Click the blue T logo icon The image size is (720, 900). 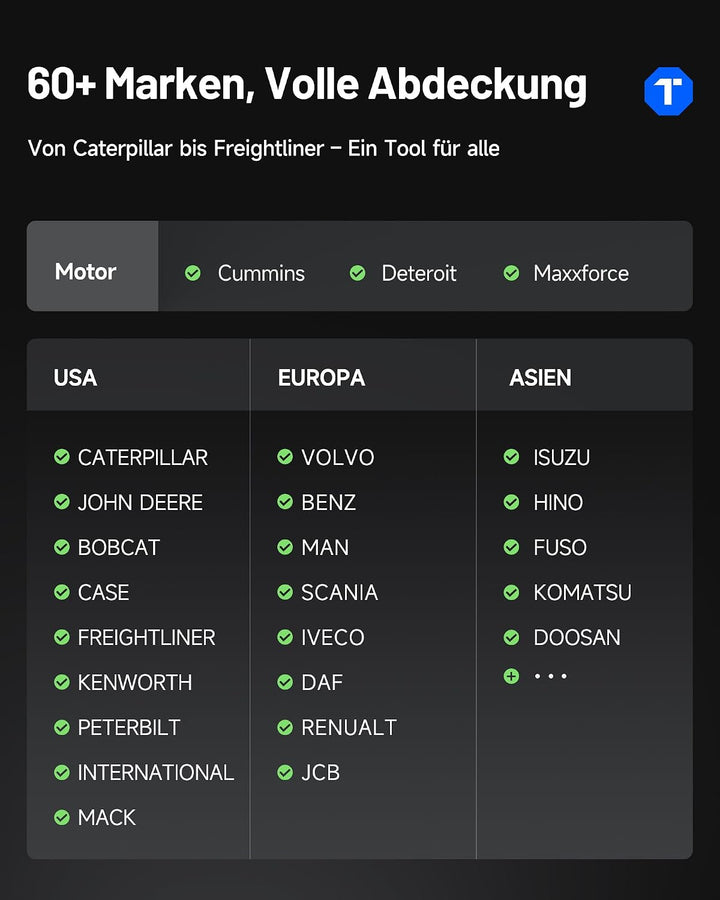click(x=668, y=91)
